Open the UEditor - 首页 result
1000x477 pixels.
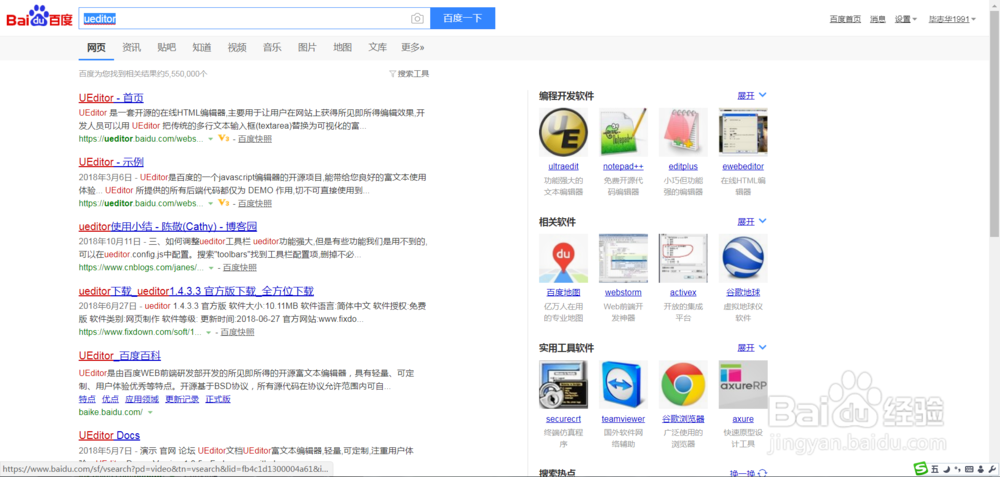(x=111, y=98)
